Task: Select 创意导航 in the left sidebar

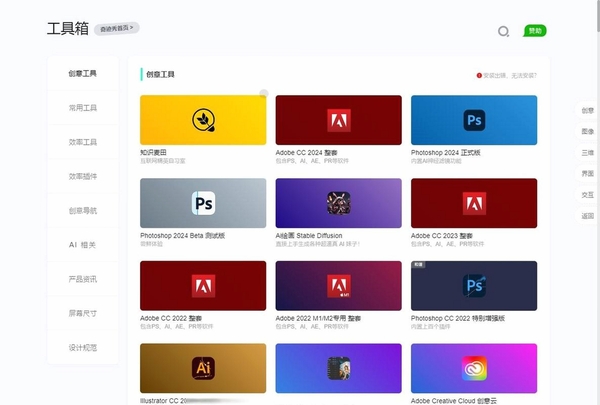Action: coord(83,211)
